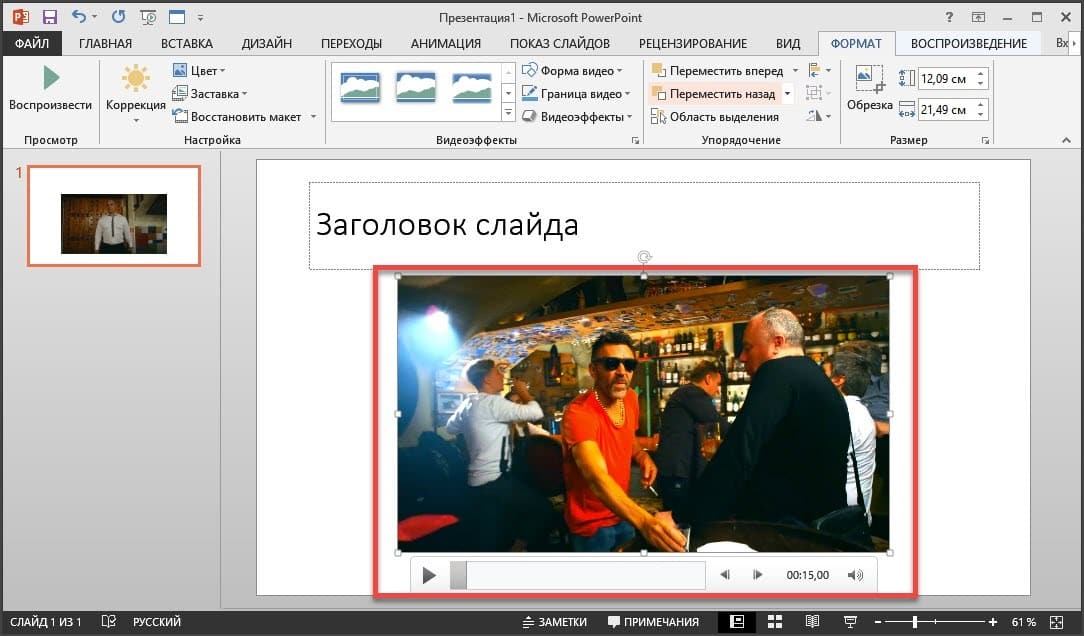
Task: Open the Размер group dialog launcher
Action: point(985,140)
